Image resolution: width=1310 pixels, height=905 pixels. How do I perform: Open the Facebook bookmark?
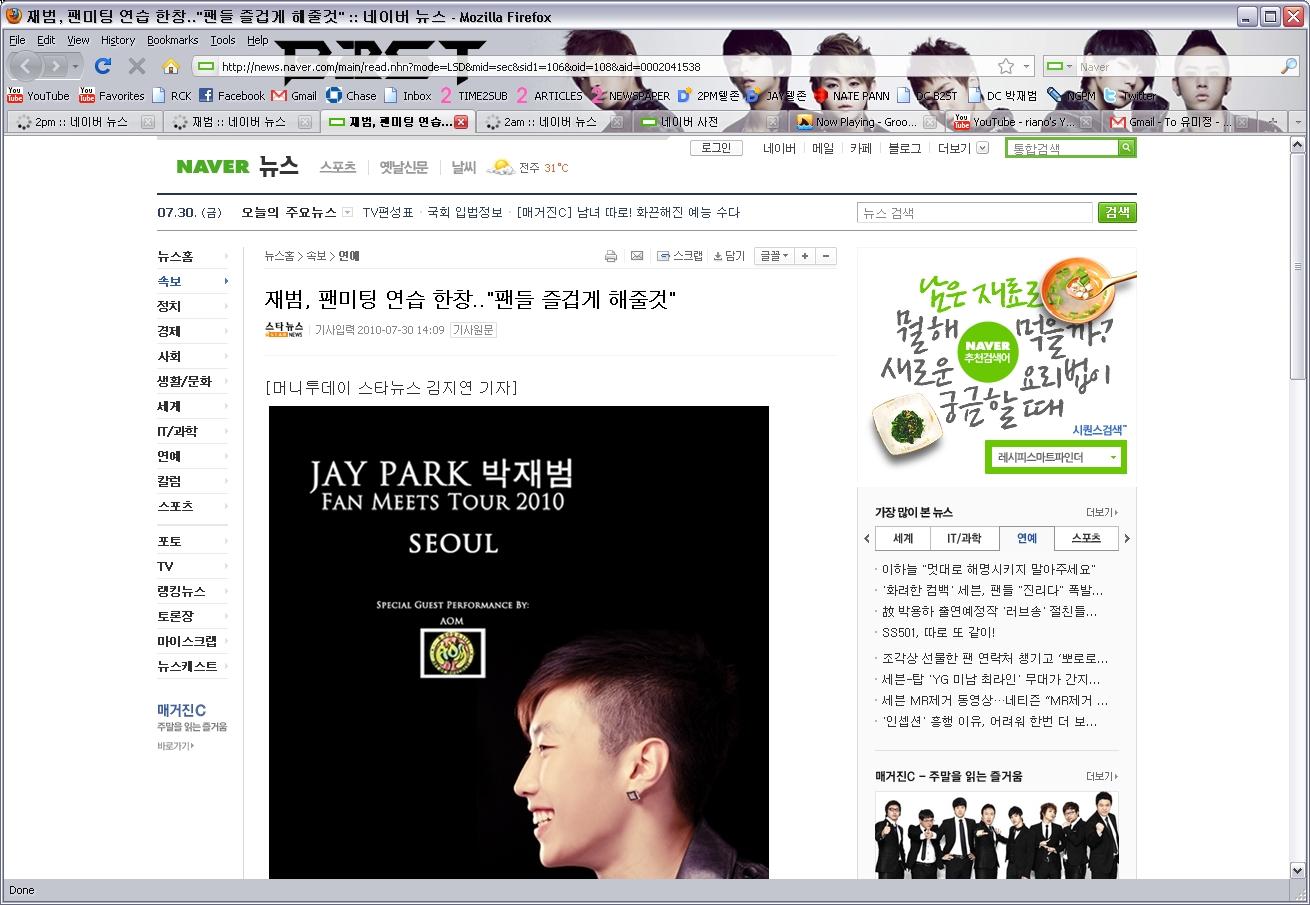(x=231, y=96)
